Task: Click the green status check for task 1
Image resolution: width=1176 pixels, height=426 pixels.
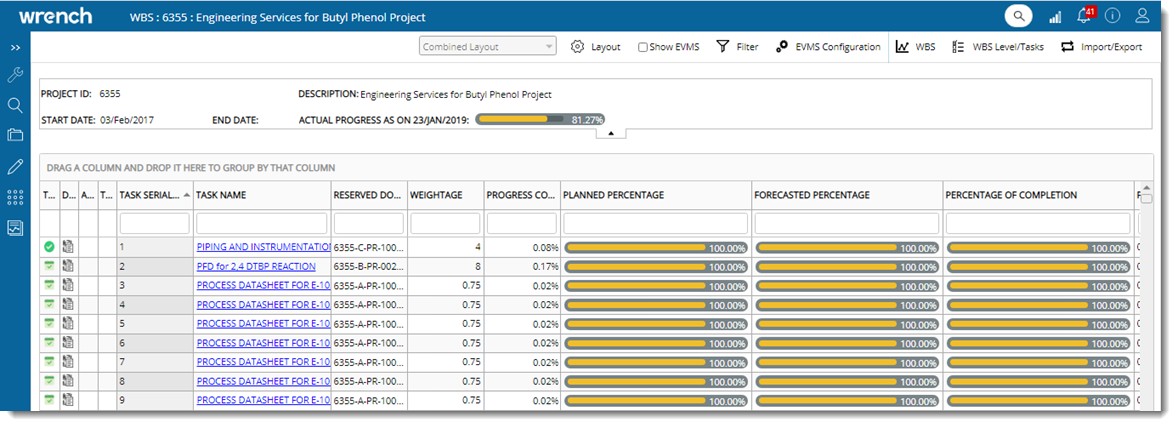Action: pyautogui.click(x=49, y=247)
